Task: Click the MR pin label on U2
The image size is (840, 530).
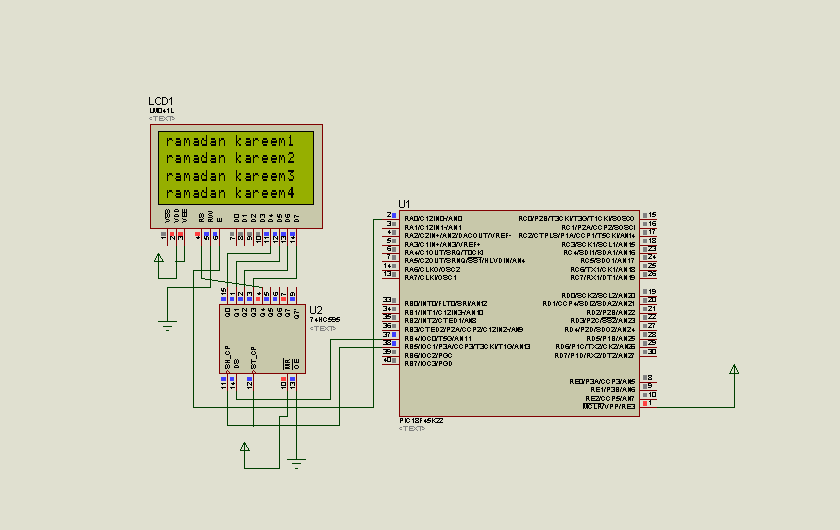Action: [x=288, y=364]
